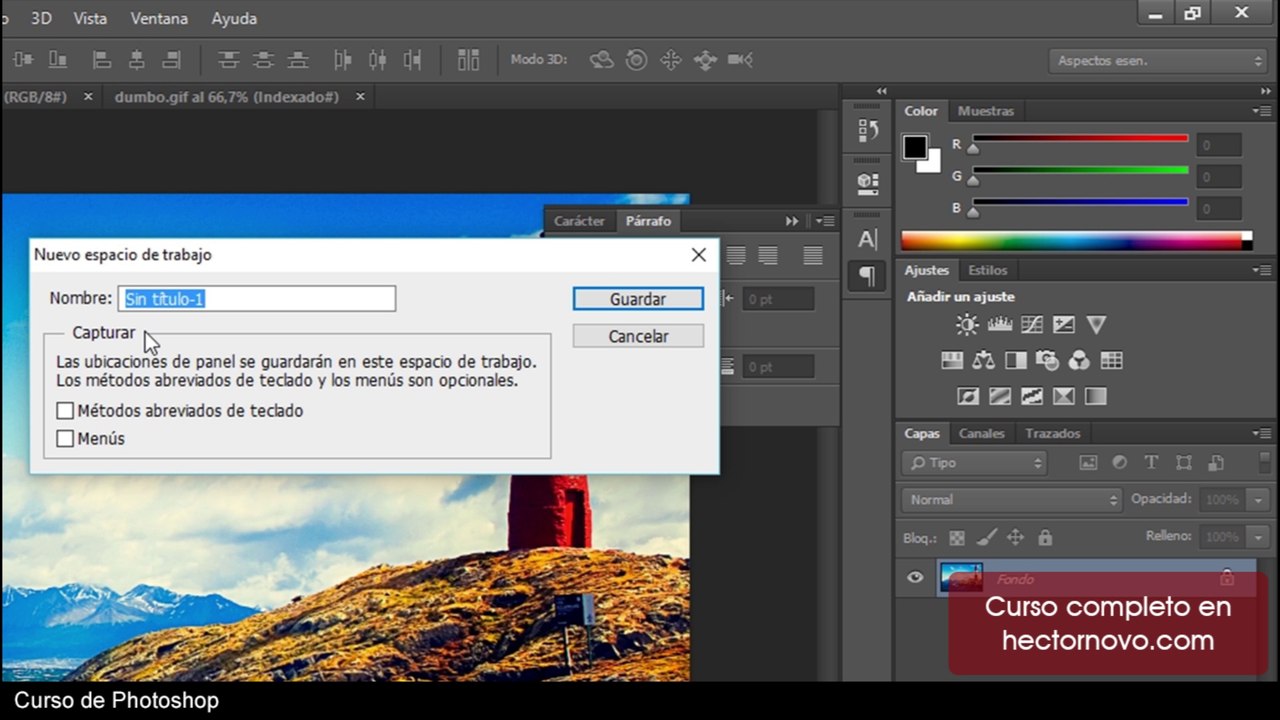1280x720 pixels.
Task: Click the Guardar button
Action: tap(638, 299)
